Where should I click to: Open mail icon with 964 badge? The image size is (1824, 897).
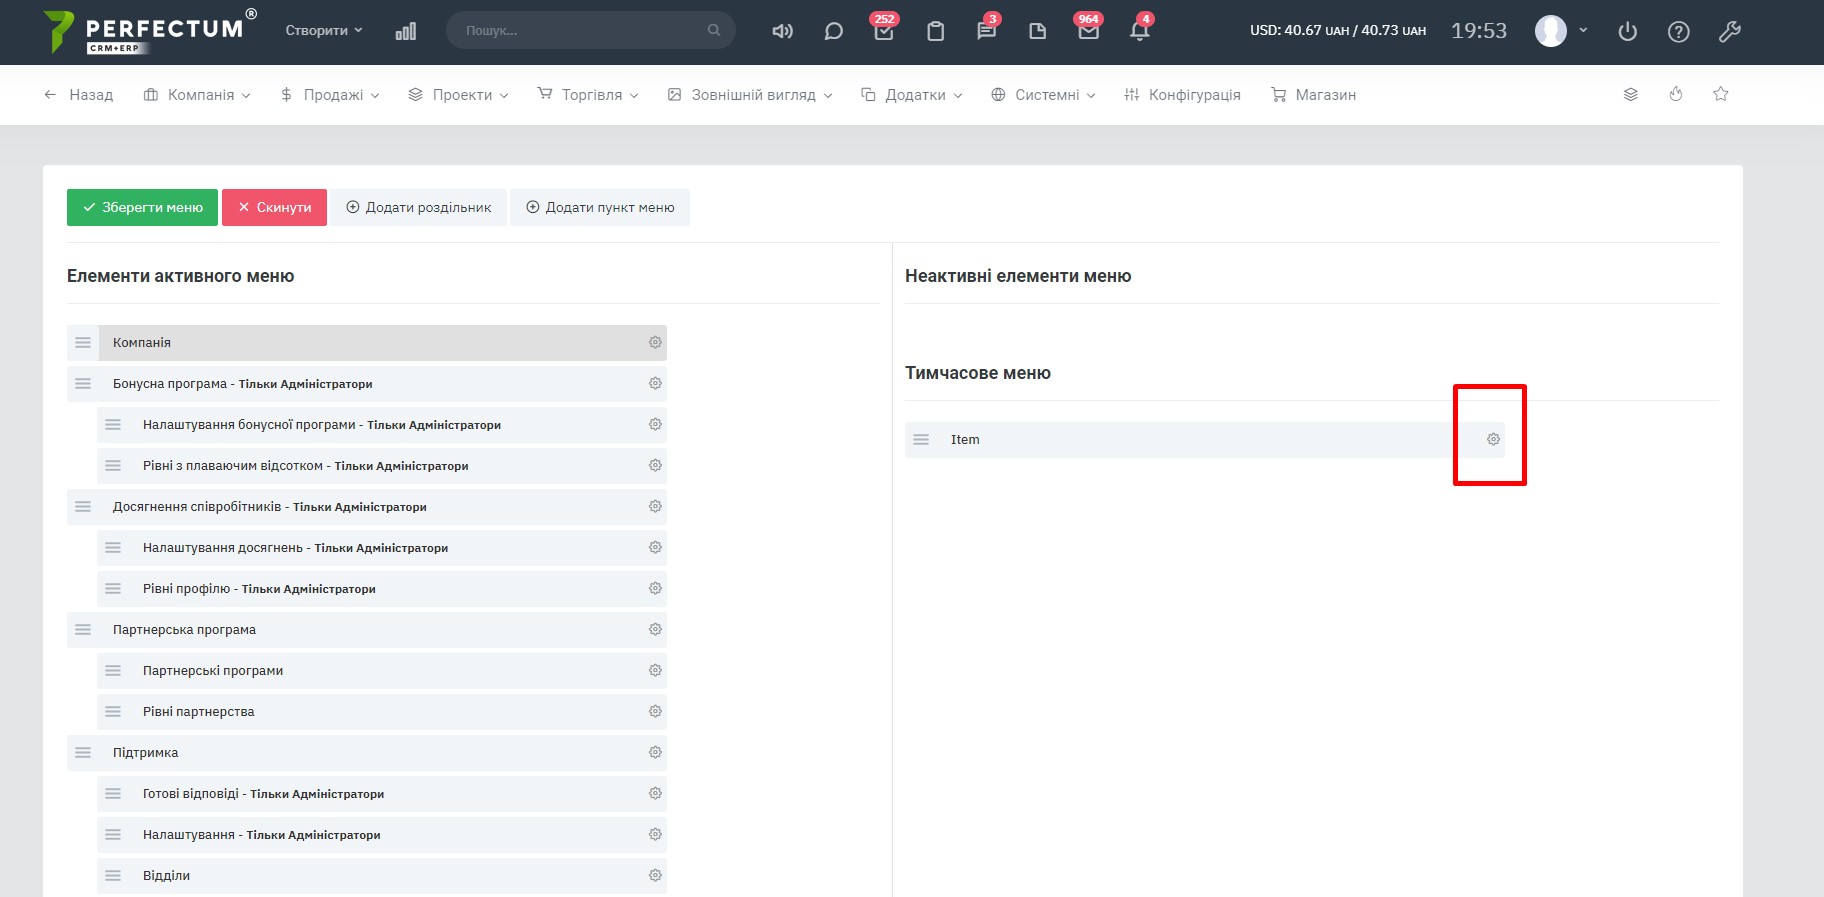[x=1088, y=31]
